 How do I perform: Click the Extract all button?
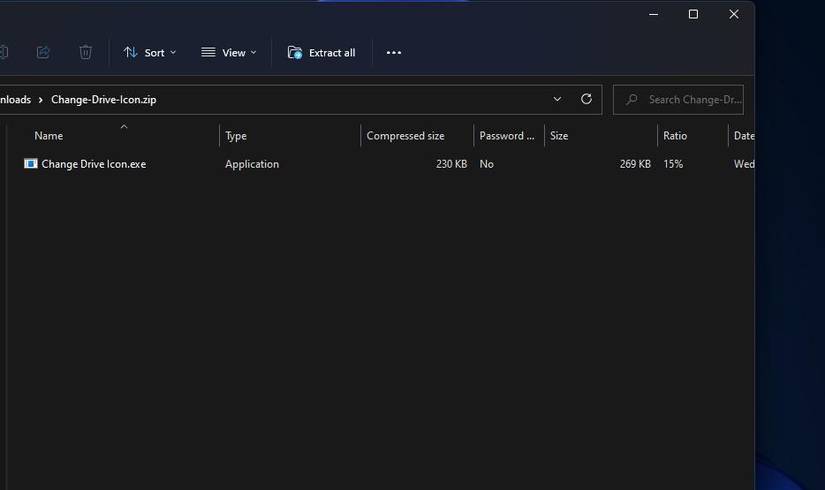[321, 53]
